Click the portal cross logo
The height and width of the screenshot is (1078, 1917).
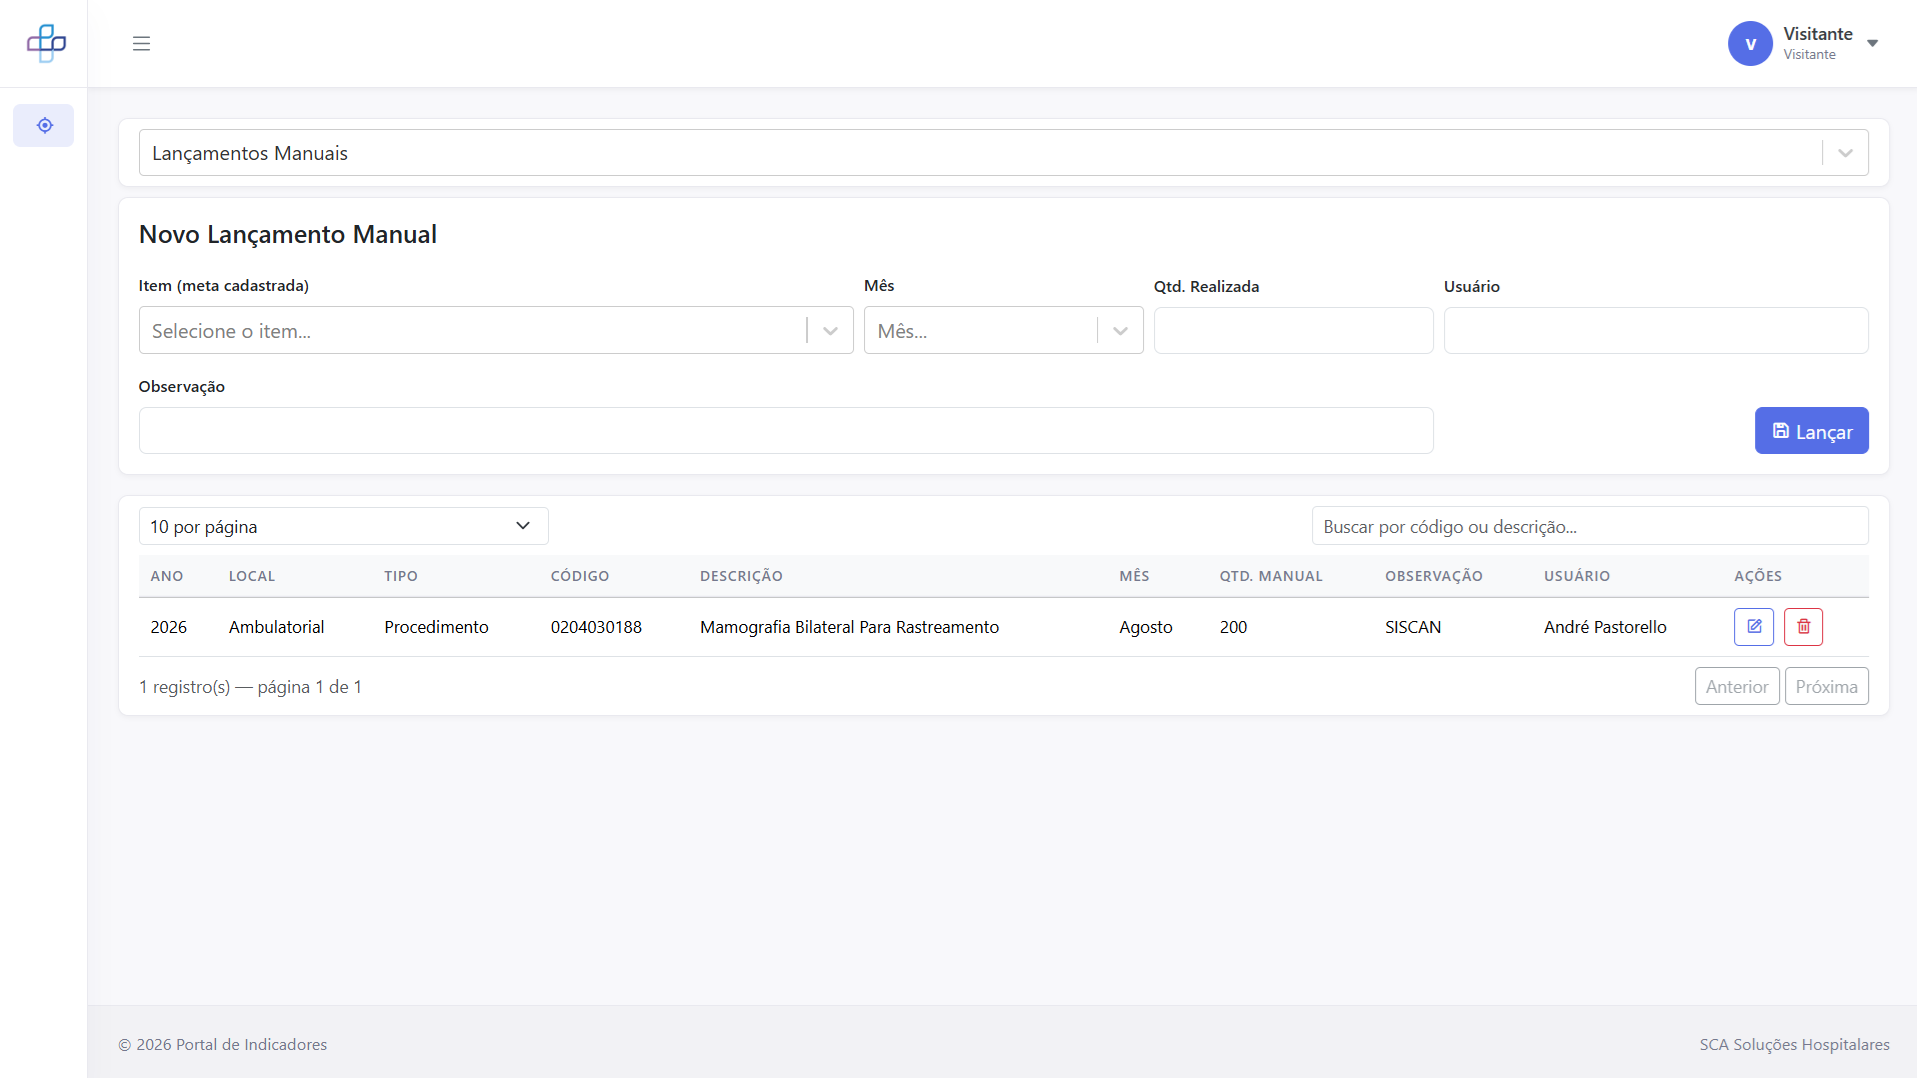[46, 43]
